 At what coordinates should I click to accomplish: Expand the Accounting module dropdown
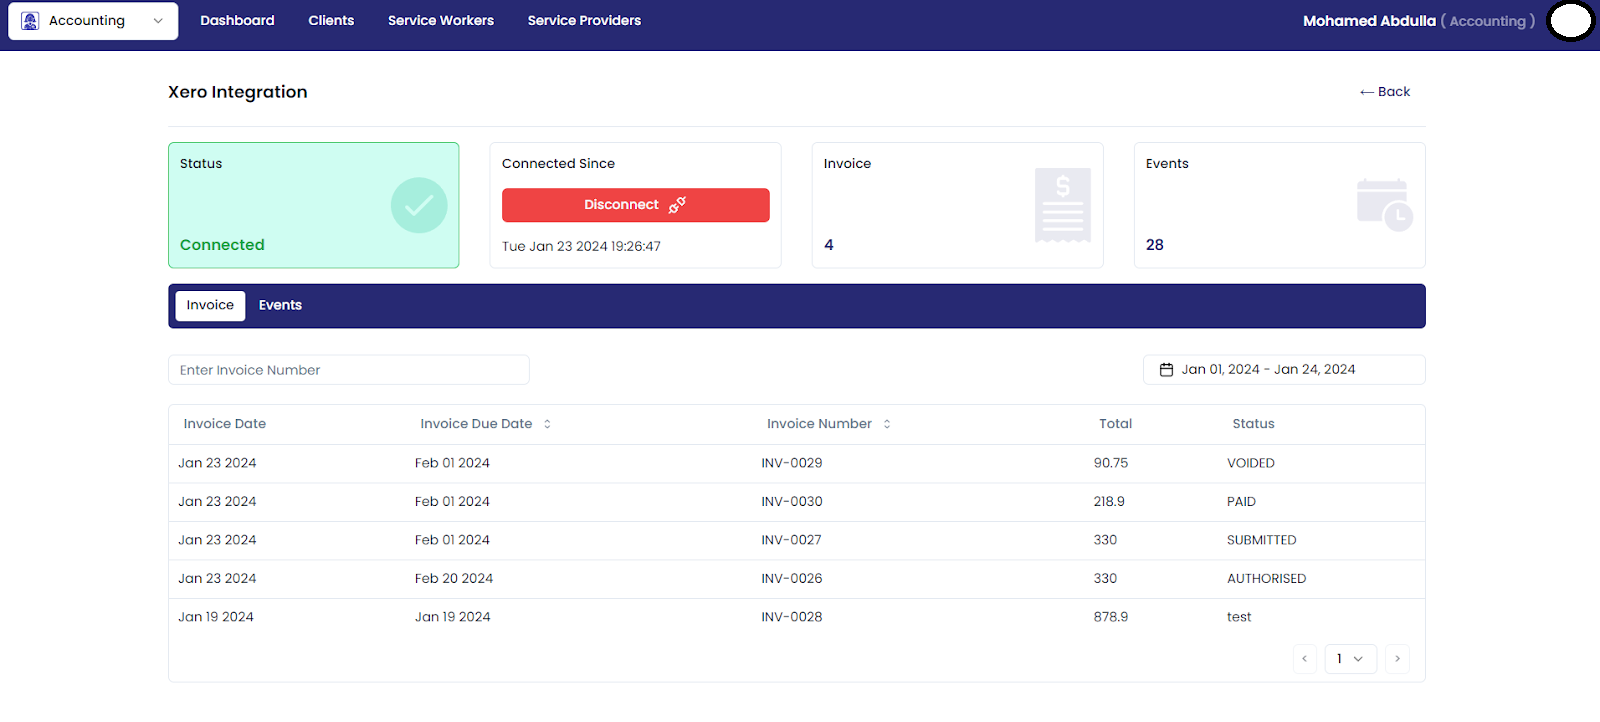tap(157, 21)
